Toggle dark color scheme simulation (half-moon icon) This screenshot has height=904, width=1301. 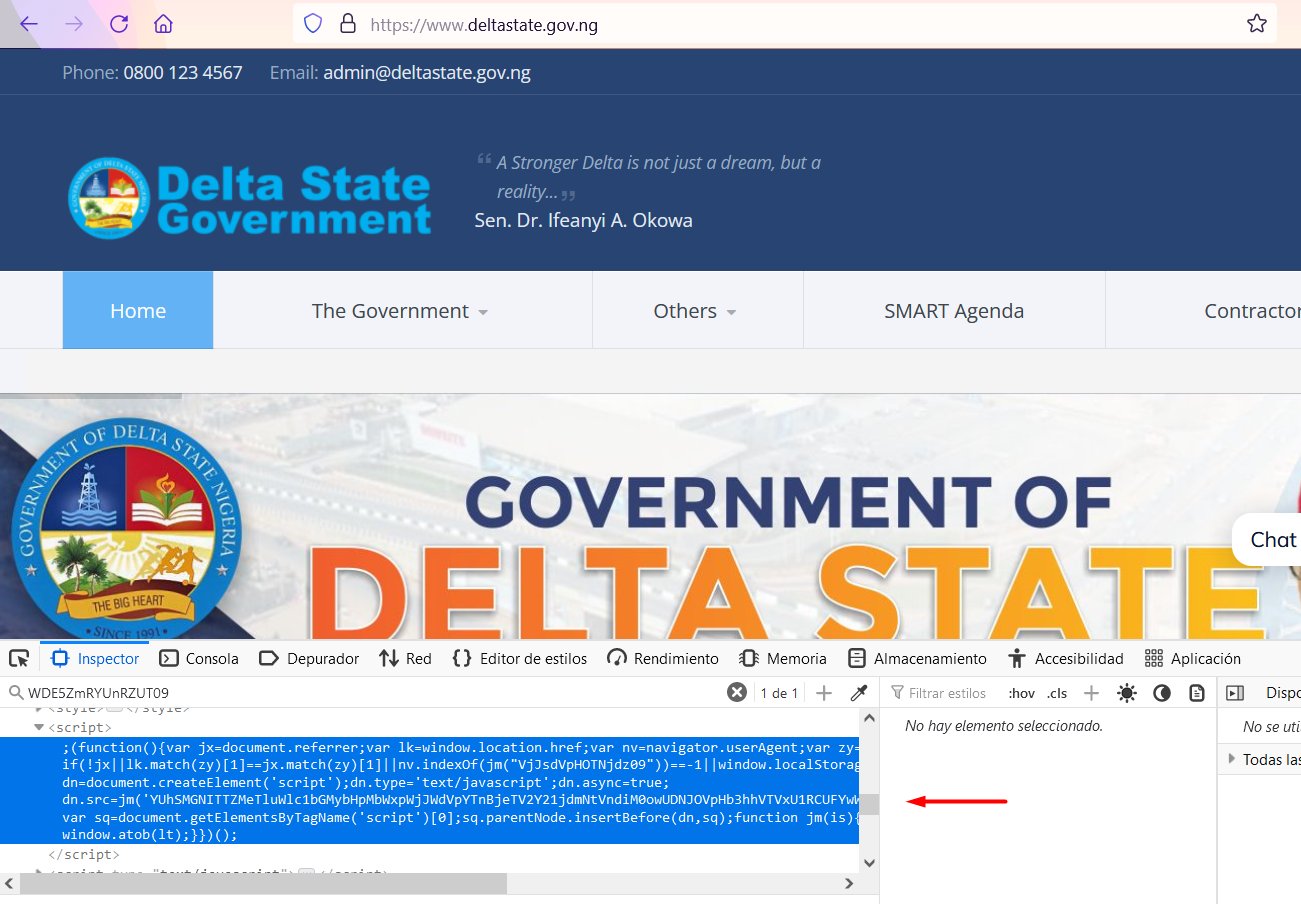pyautogui.click(x=1162, y=693)
